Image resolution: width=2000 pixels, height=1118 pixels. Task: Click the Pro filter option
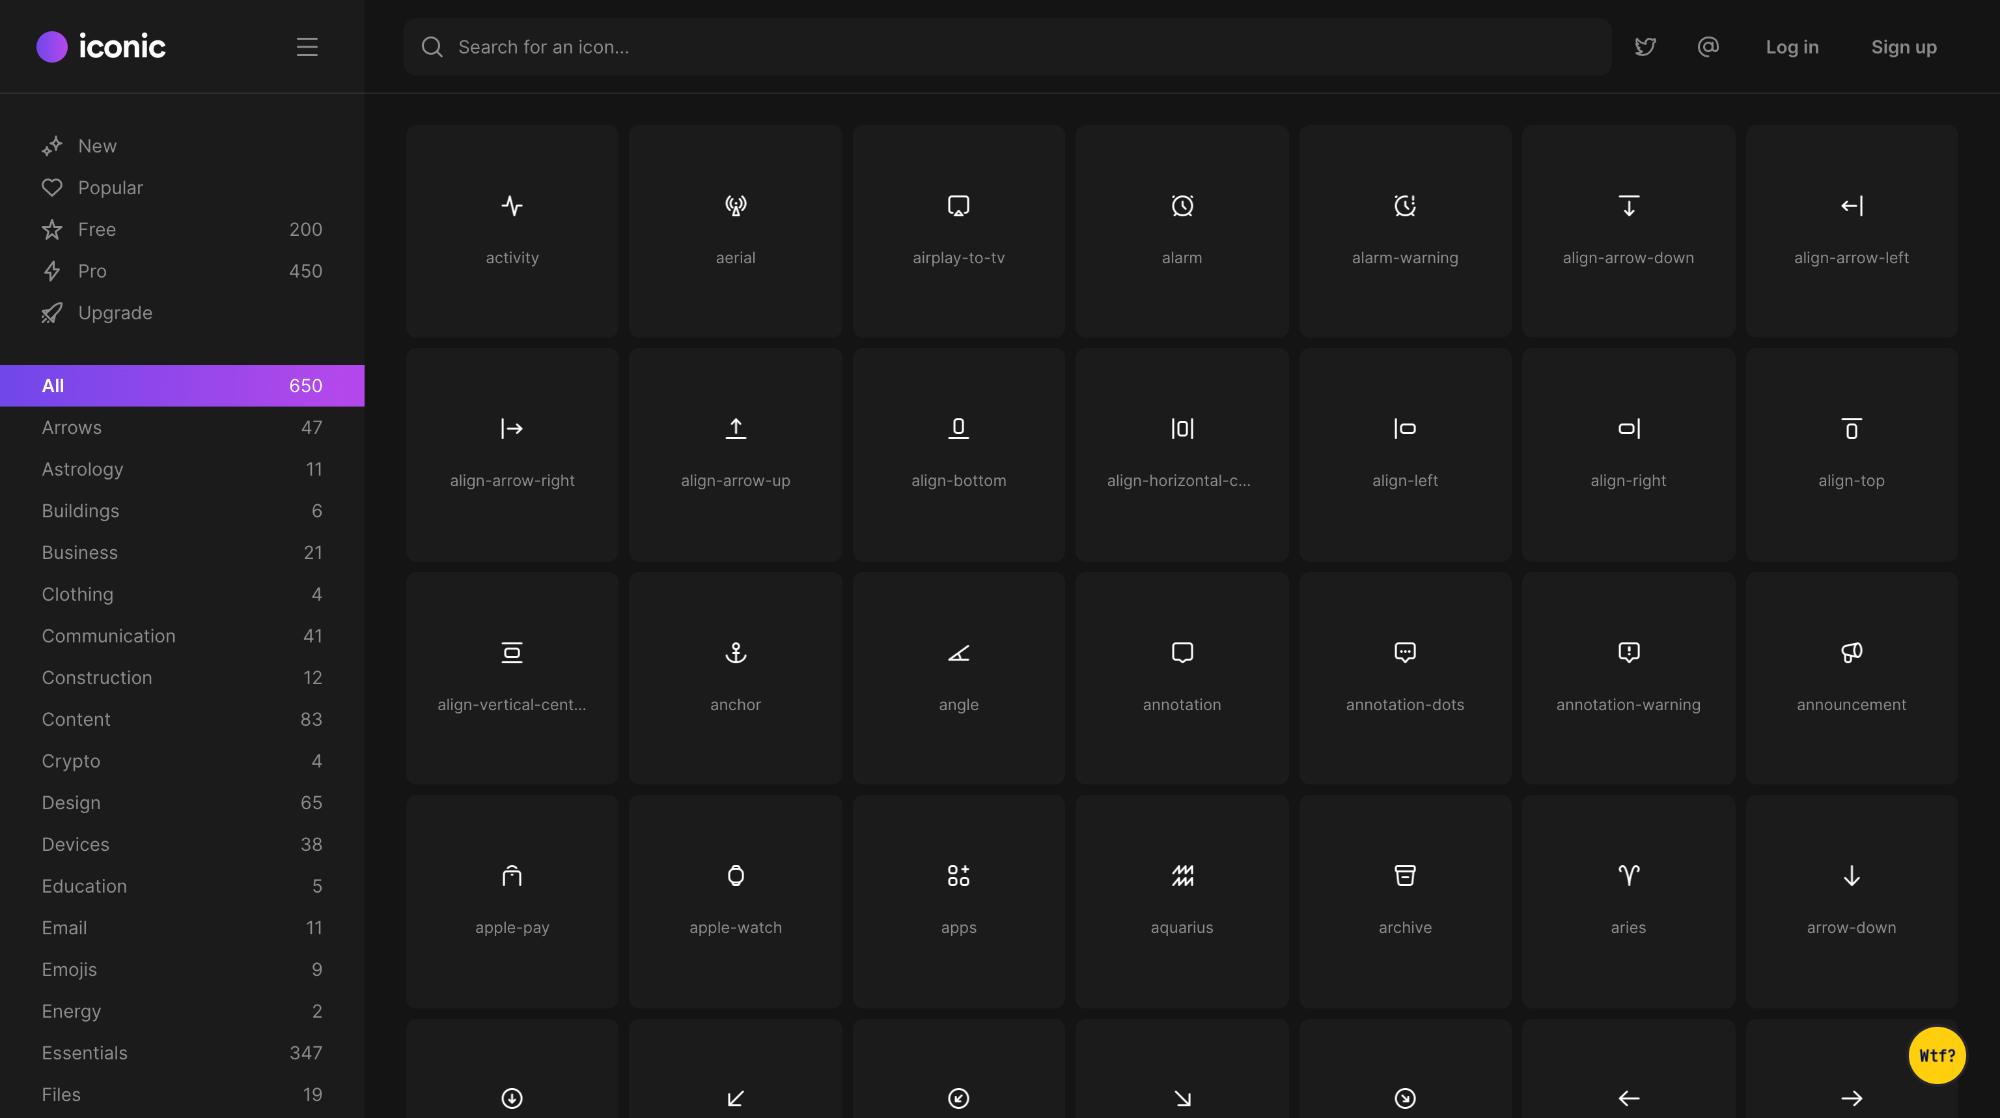(x=92, y=271)
